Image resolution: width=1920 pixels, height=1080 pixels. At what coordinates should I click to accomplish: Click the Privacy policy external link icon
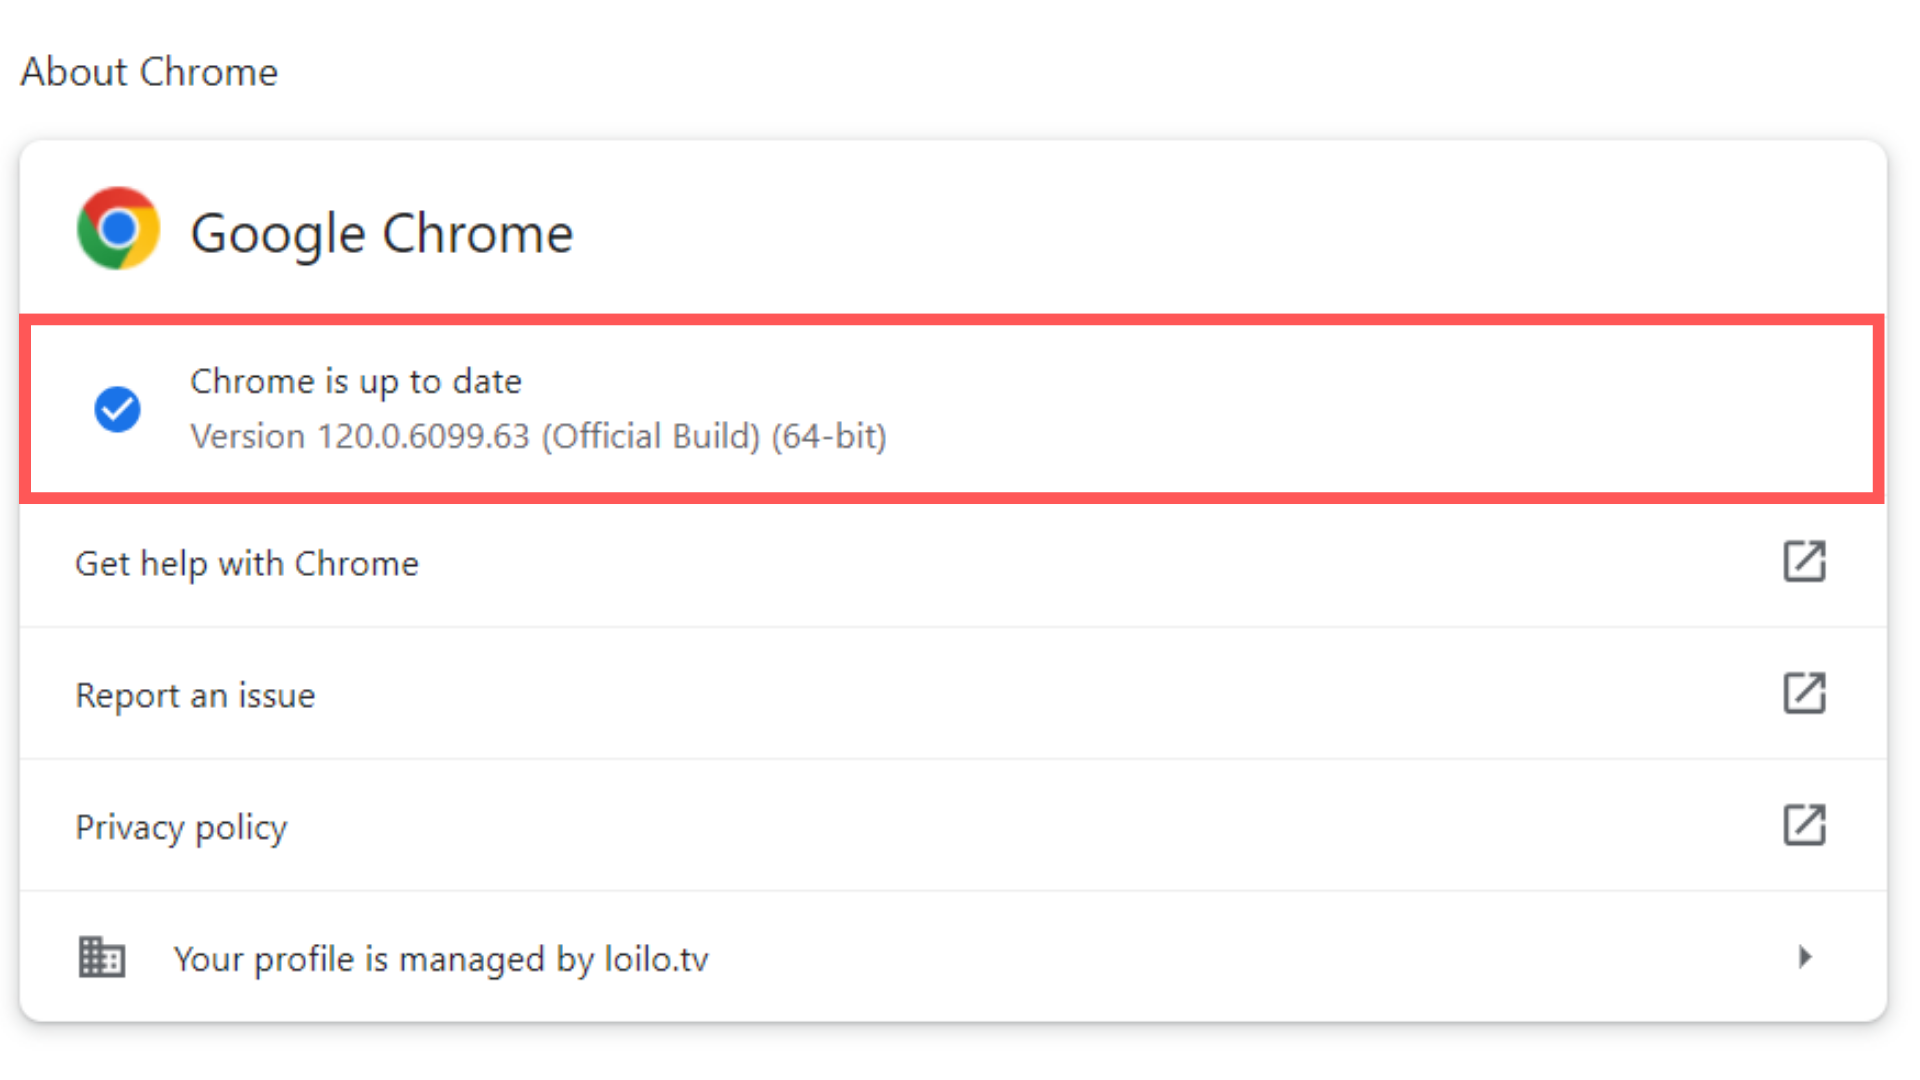click(1804, 825)
